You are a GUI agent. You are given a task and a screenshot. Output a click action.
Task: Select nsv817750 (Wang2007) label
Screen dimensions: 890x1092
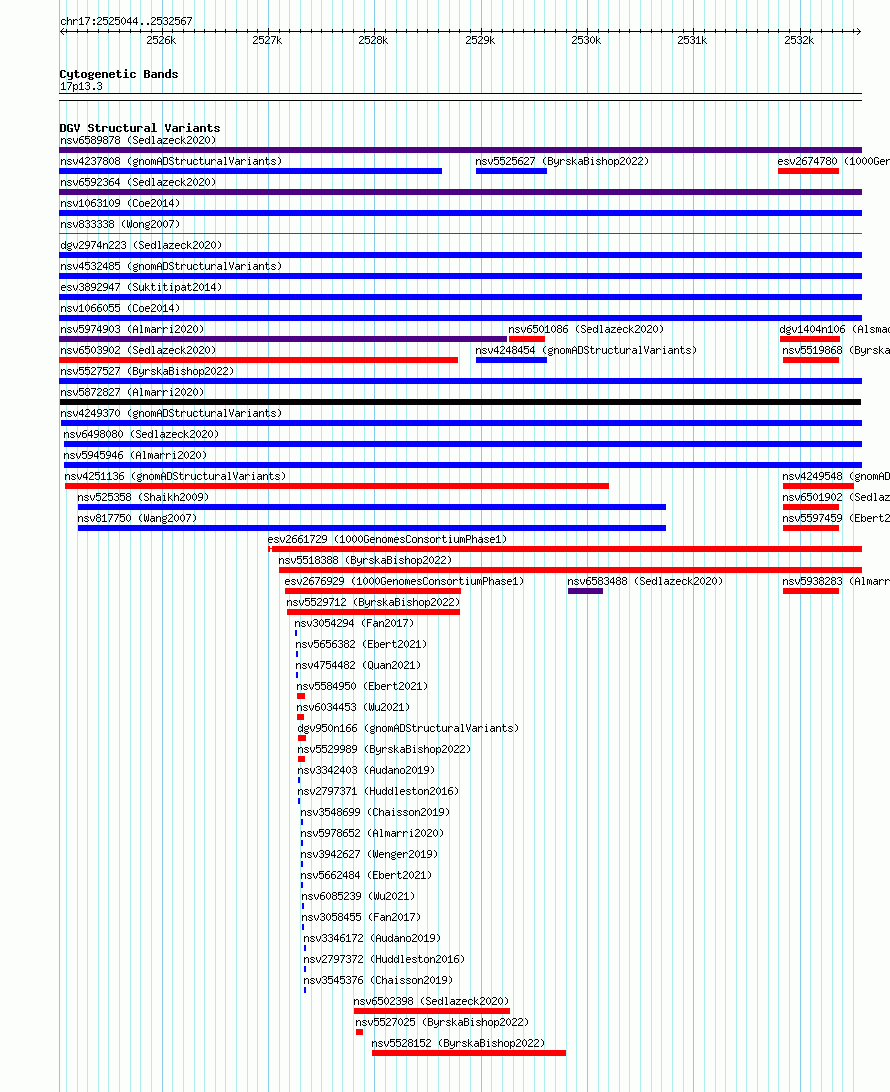point(136,517)
